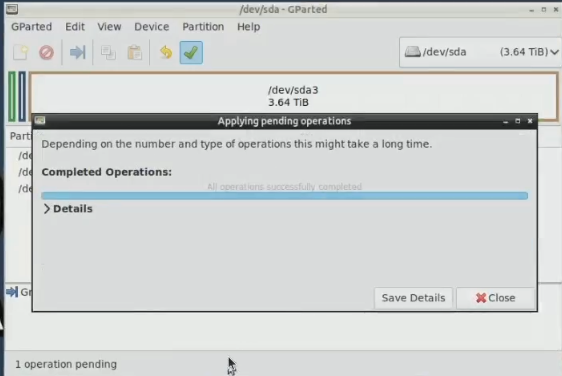Image resolution: width=562 pixels, height=376 pixels.
Task: Open the Device menu
Action: click(x=152, y=27)
